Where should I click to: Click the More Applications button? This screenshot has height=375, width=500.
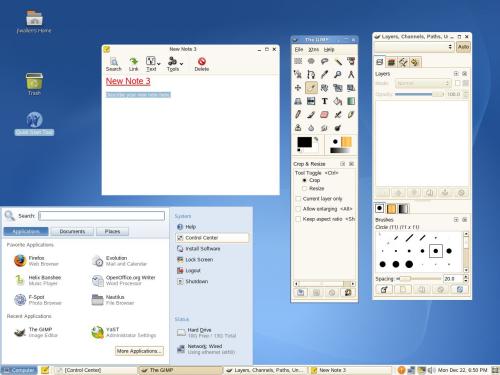[x=139, y=351]
